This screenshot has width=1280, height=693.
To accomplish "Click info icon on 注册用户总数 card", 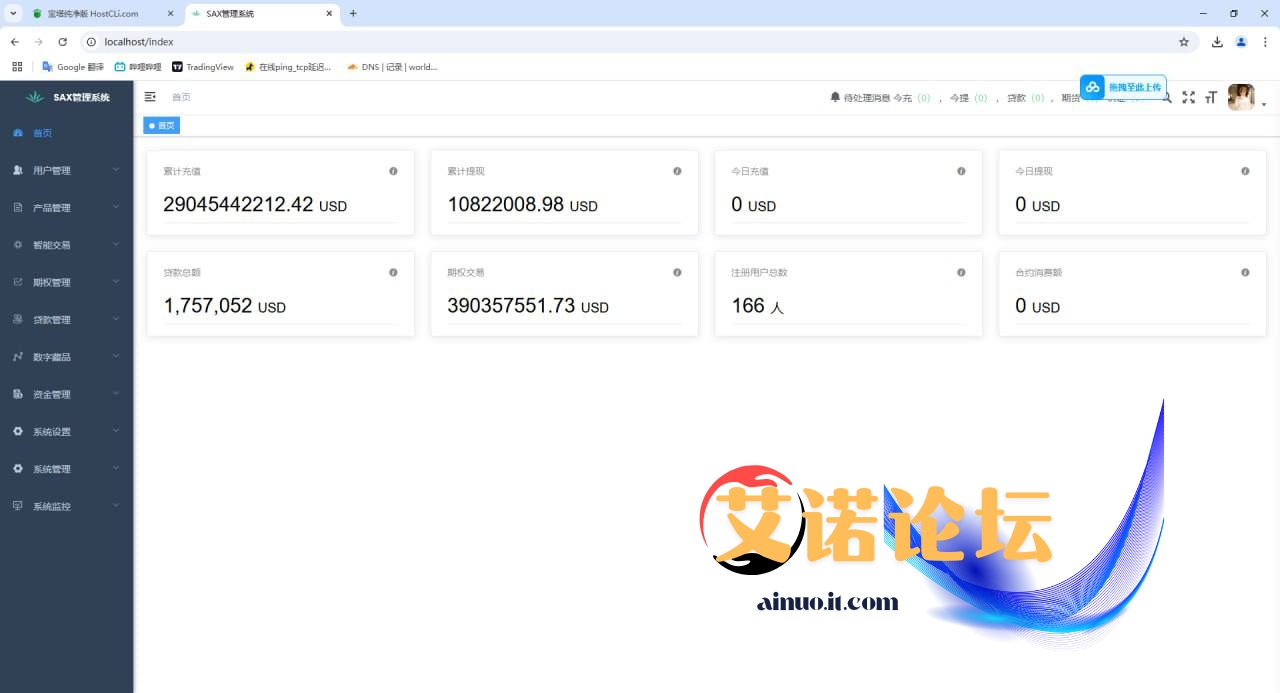I will 961,272.
